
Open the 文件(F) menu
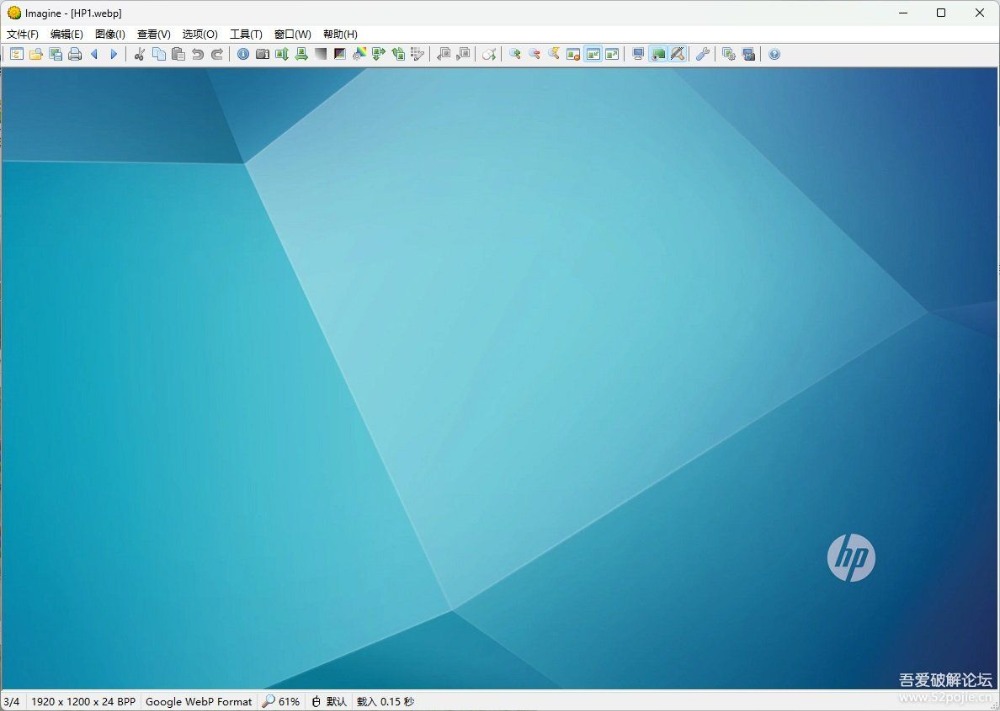pyautogui.click(x=23, y=34)
